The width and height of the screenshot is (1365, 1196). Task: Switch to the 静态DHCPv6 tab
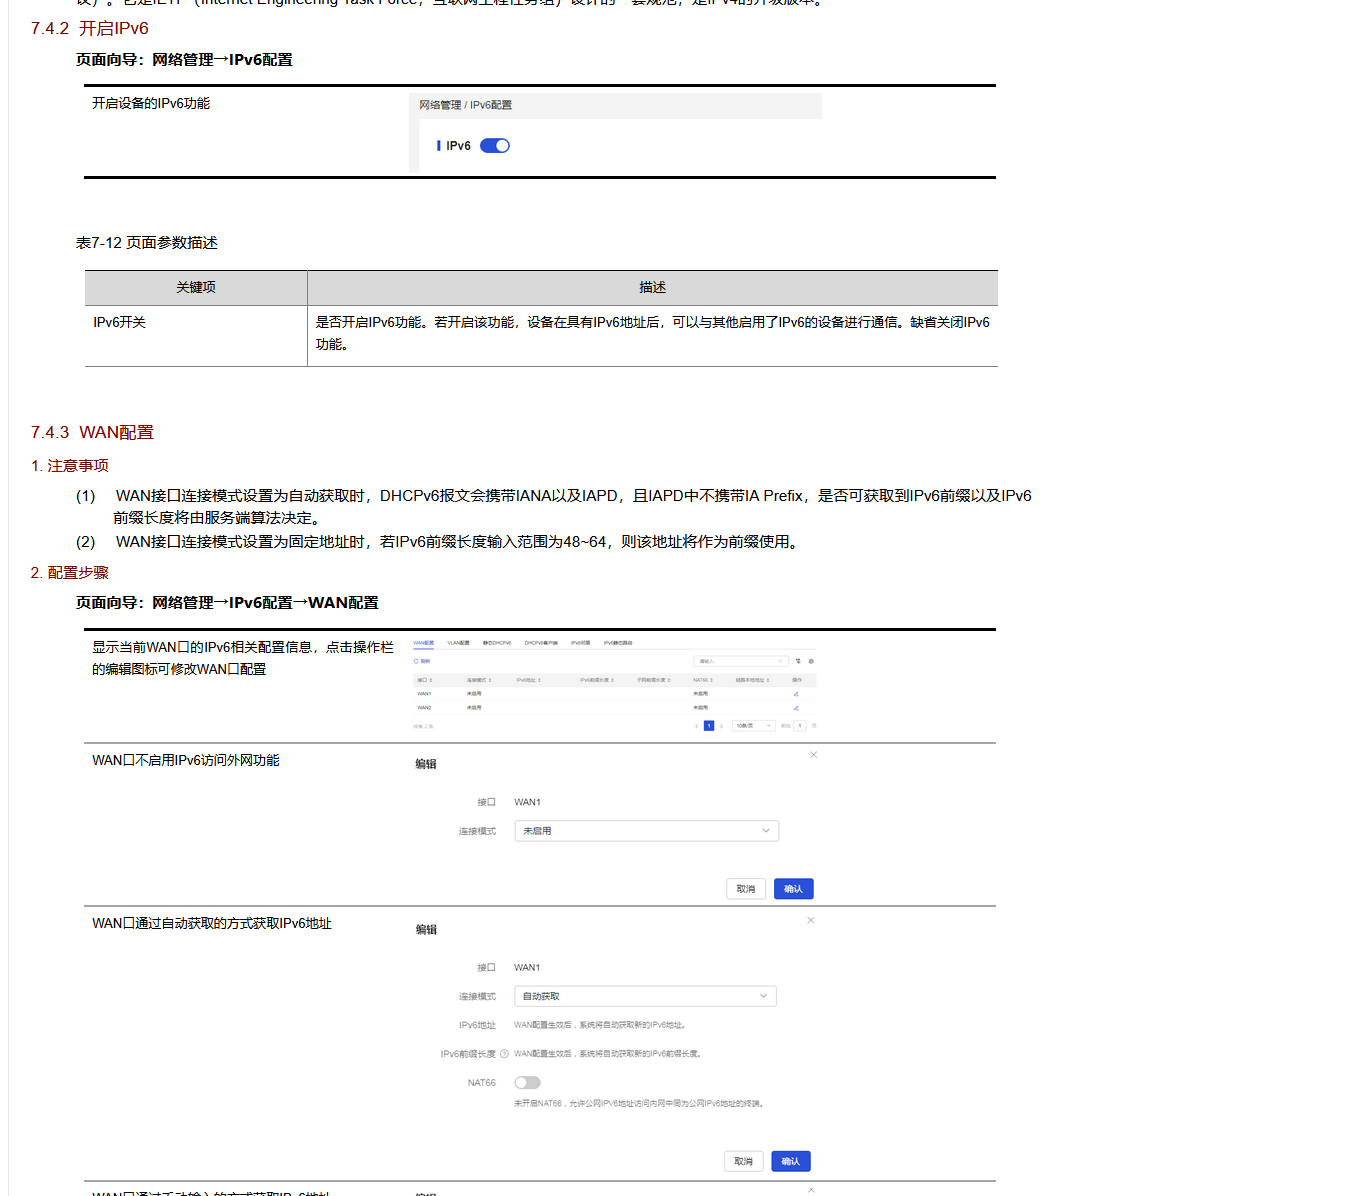tap(497, 643)
